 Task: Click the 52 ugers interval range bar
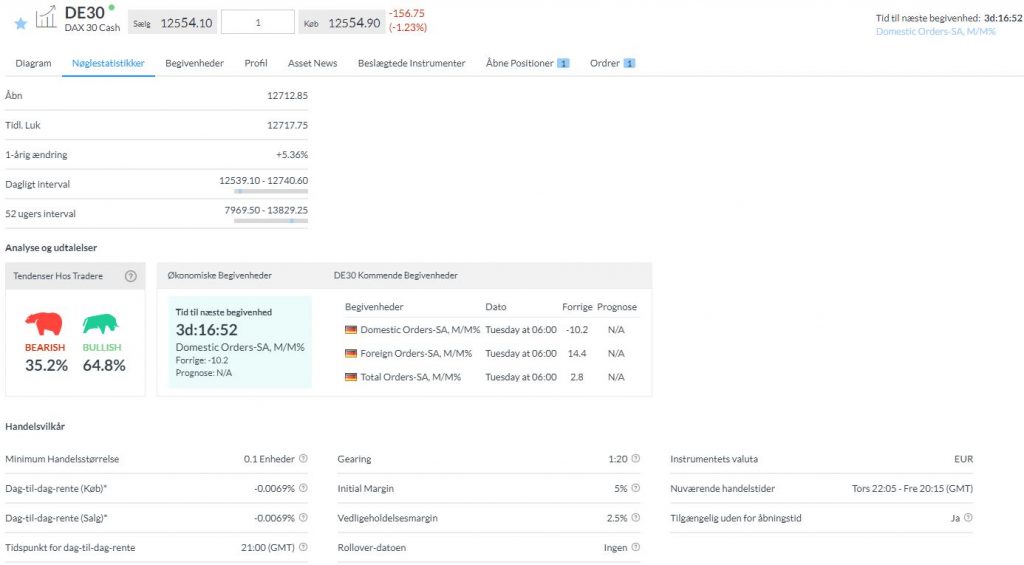pos(271,221)
